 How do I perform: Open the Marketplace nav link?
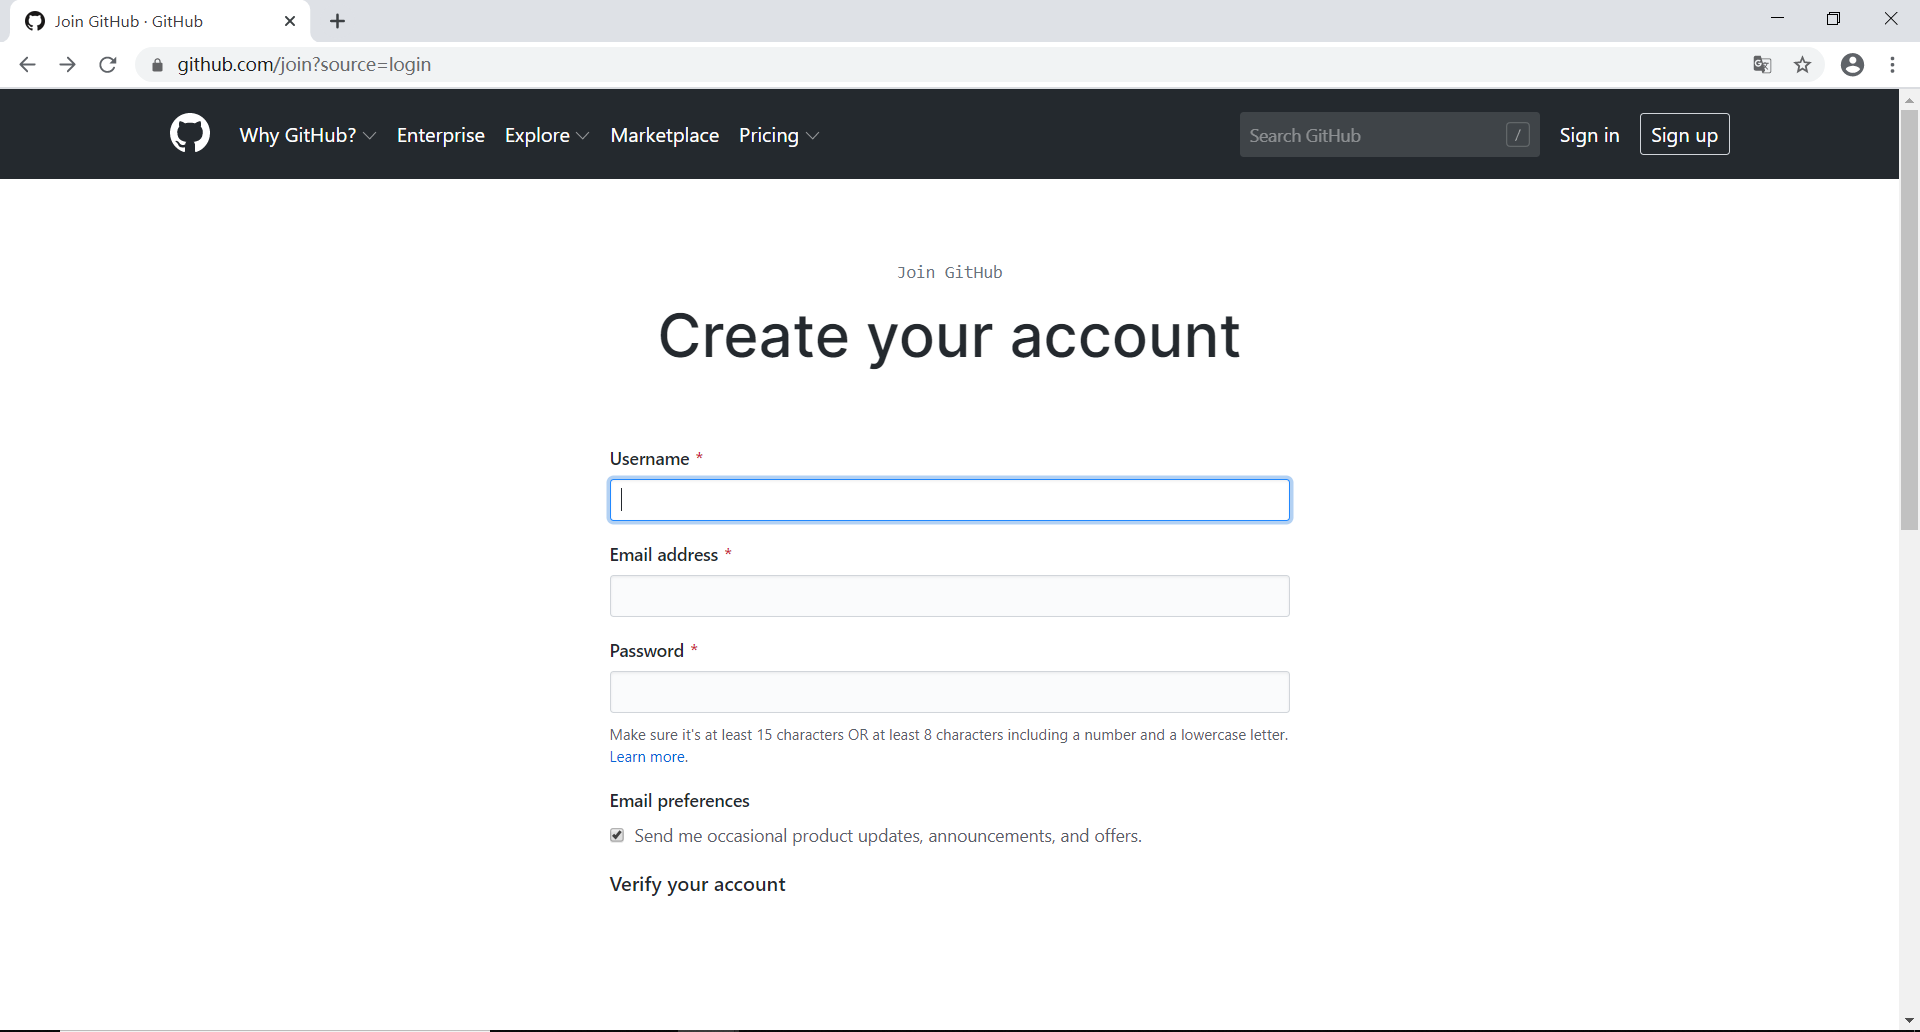click(665, 135)
